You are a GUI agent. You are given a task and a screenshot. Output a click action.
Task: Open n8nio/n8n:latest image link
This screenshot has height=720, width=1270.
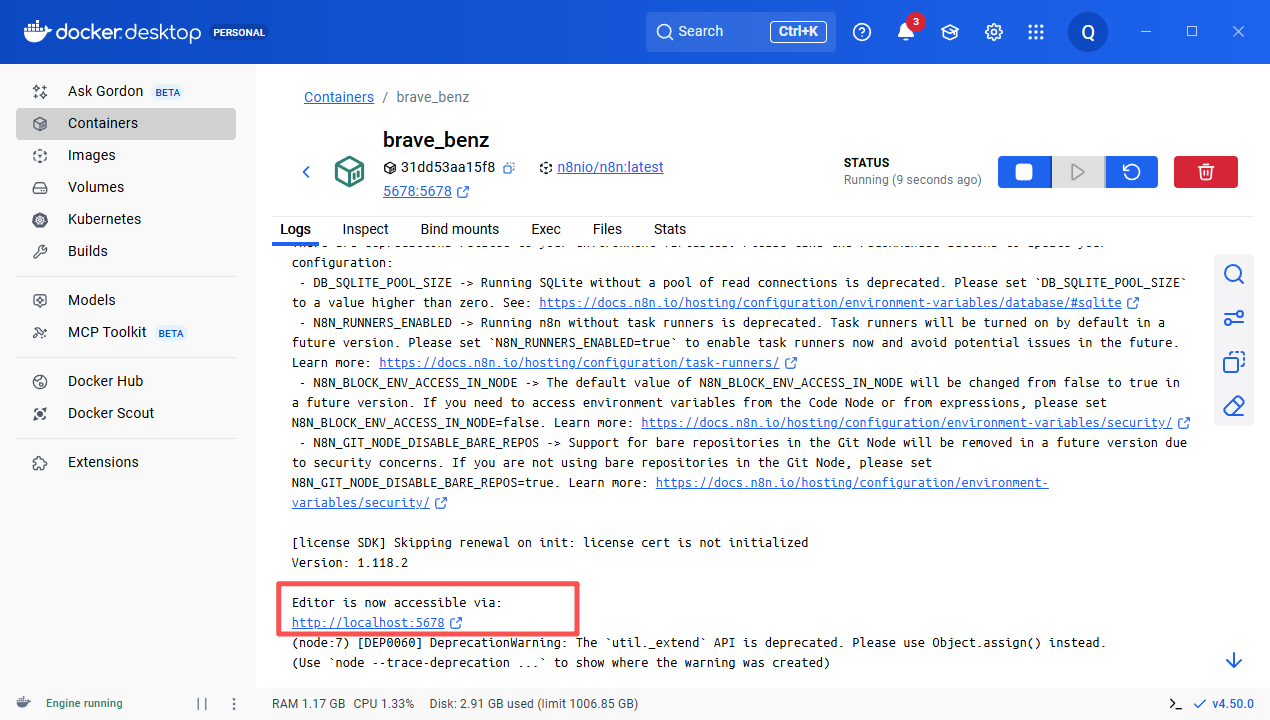(610, 167)
